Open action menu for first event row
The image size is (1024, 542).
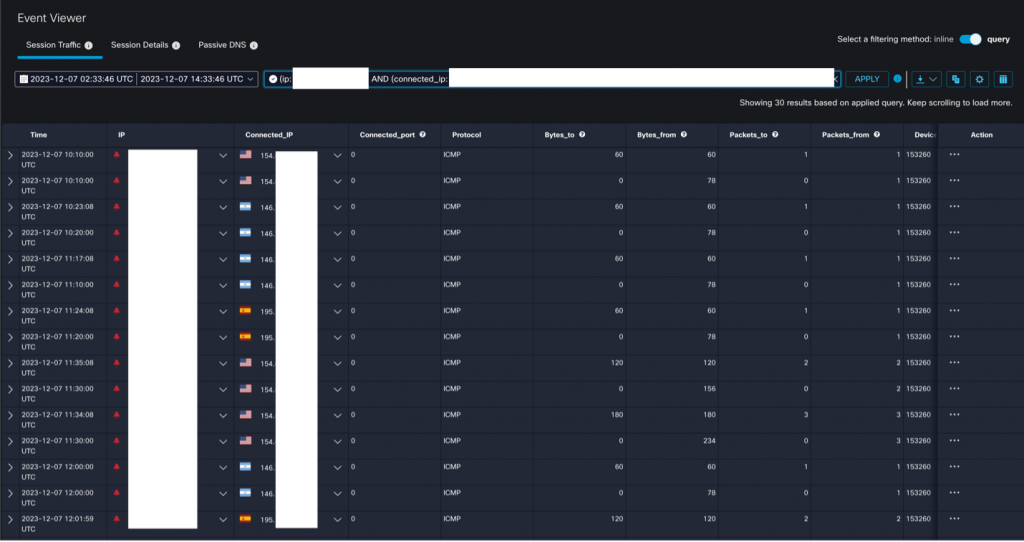[x=954, y=155]
